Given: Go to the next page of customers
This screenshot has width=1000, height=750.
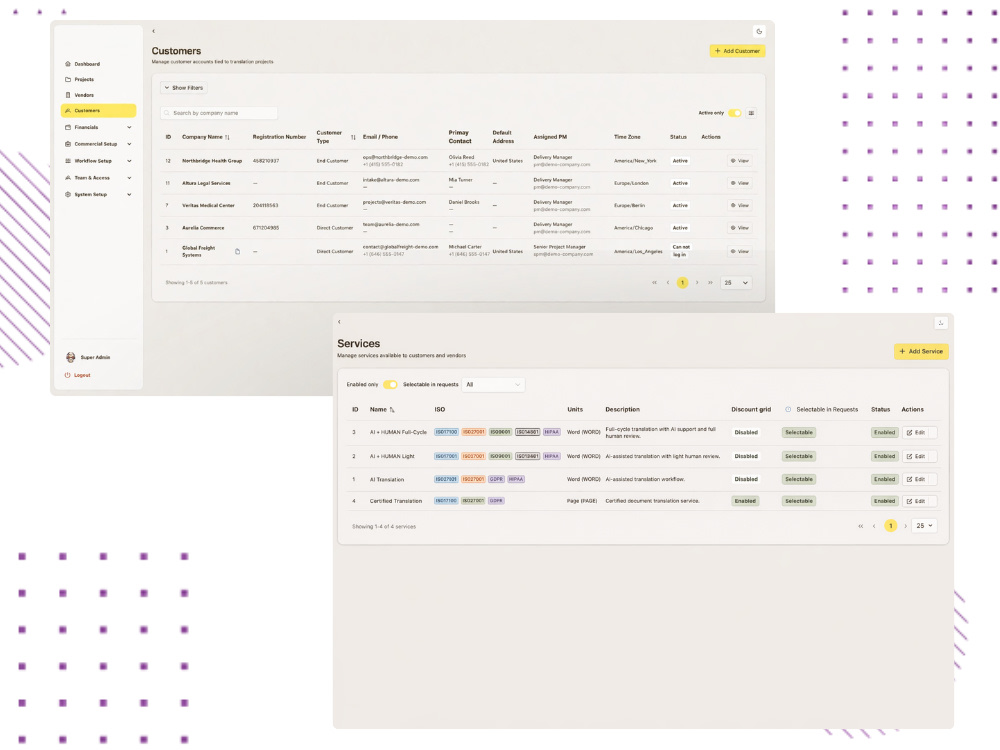Looking at the screenshot, I should (697, 283).
